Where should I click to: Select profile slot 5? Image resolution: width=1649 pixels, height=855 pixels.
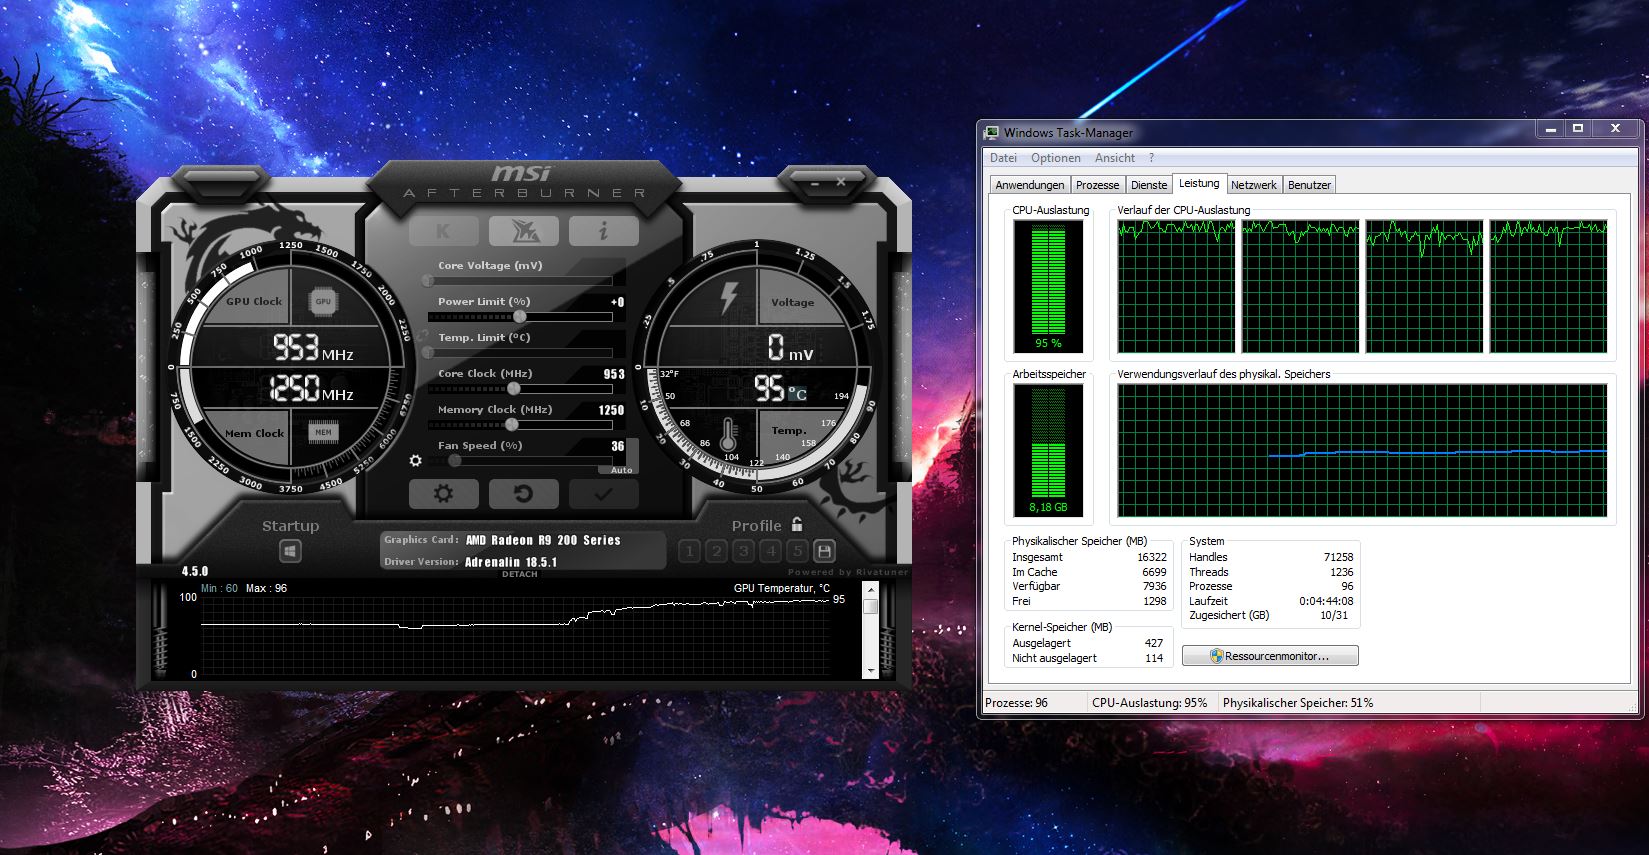click(x=797, y=551)
